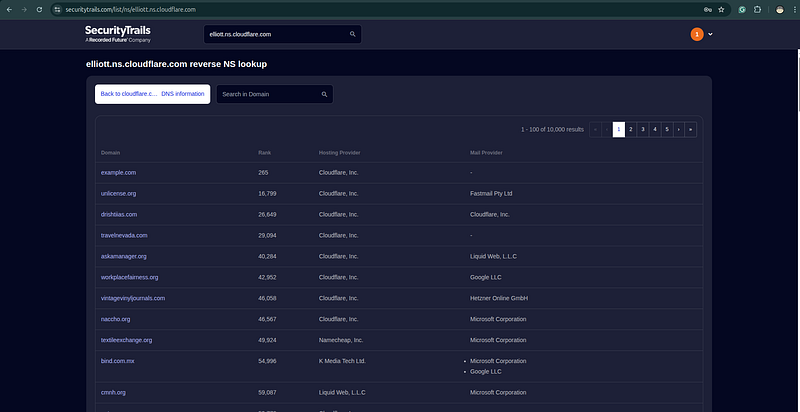
Task: Click Liquid Web, L.L.C mail provider for askamanager.org
Action: pyautogui.click(x=493, y=256)
